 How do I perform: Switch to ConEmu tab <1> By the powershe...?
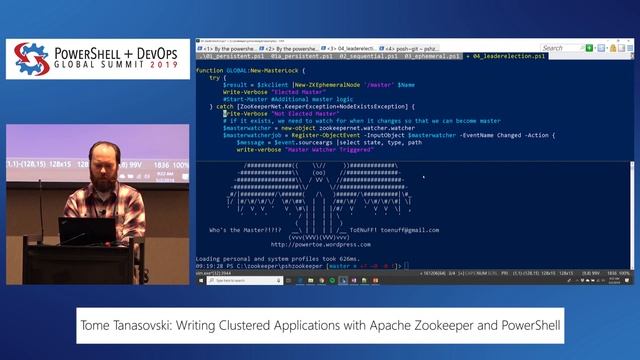pos(227,49)
